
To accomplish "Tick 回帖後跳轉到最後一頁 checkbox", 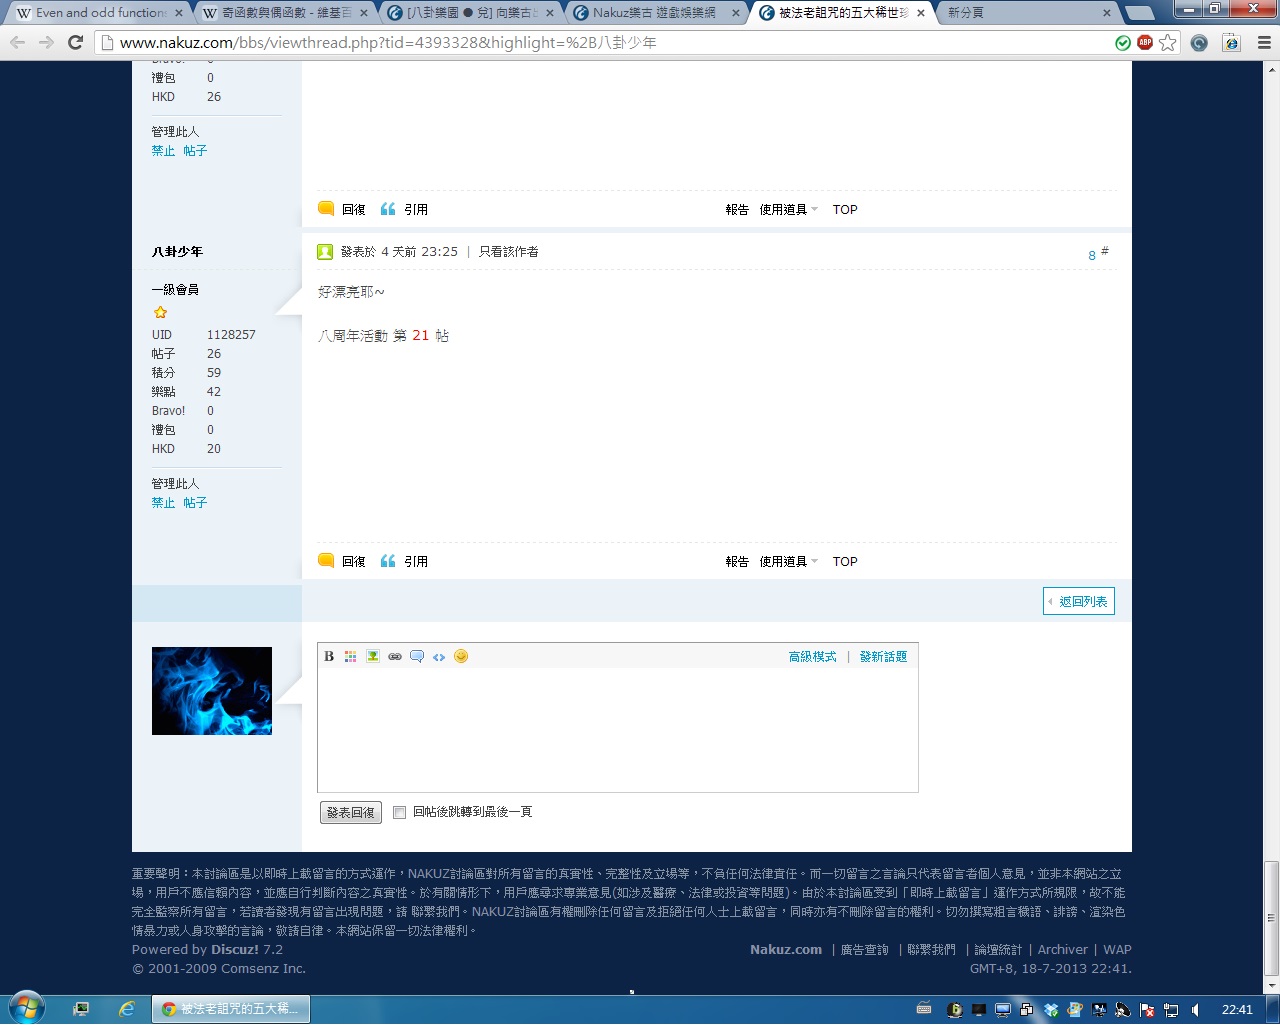I will click(x=399, y=812).
